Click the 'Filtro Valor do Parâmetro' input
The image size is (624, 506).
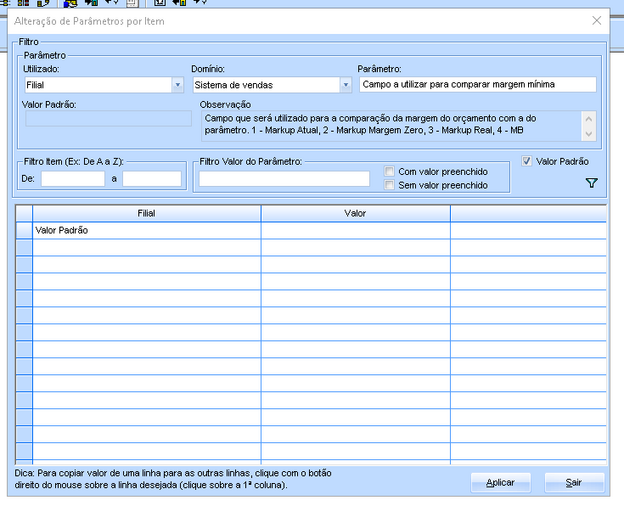click(284, 179)
